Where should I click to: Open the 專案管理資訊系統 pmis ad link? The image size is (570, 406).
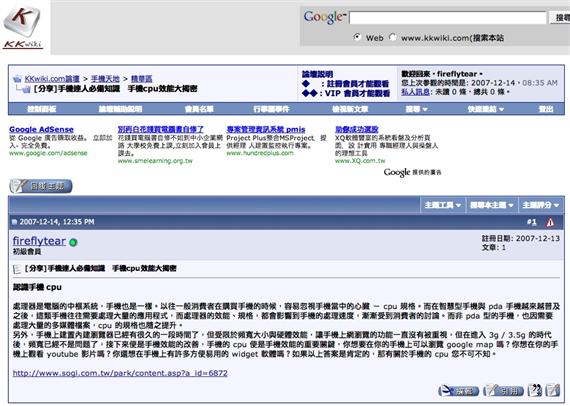tap(266, 129)
